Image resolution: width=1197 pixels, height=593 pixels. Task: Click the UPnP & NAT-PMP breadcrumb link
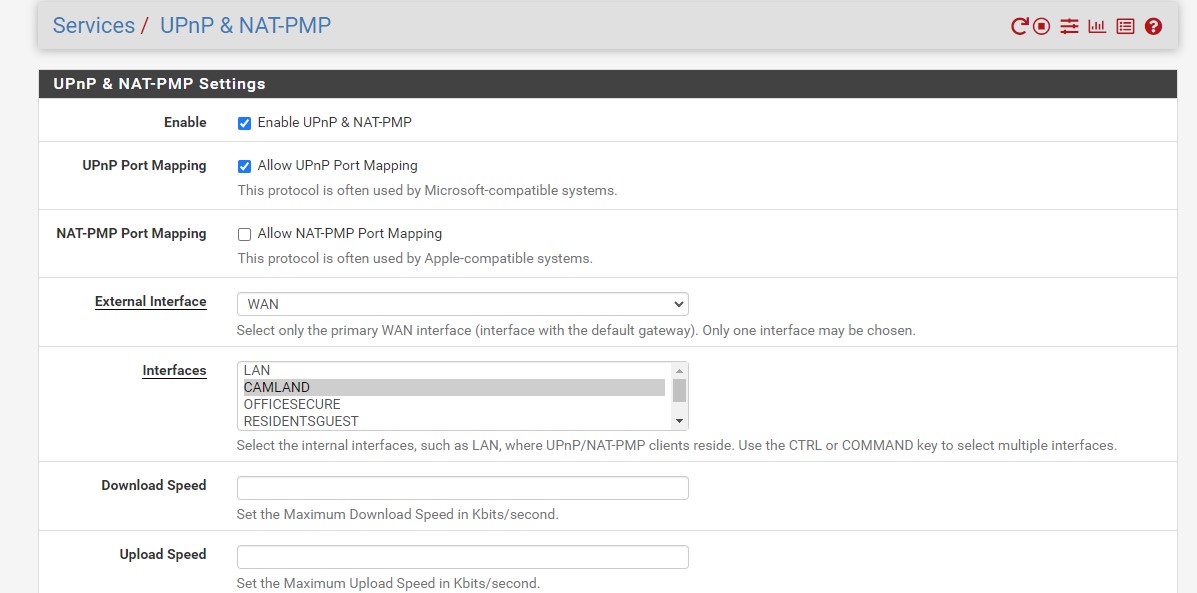click(x=245, y=25)
